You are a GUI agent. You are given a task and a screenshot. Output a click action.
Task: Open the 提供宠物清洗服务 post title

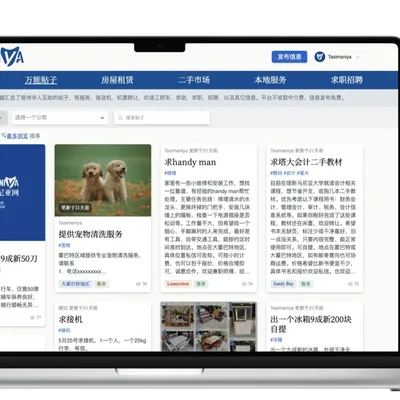90,234
